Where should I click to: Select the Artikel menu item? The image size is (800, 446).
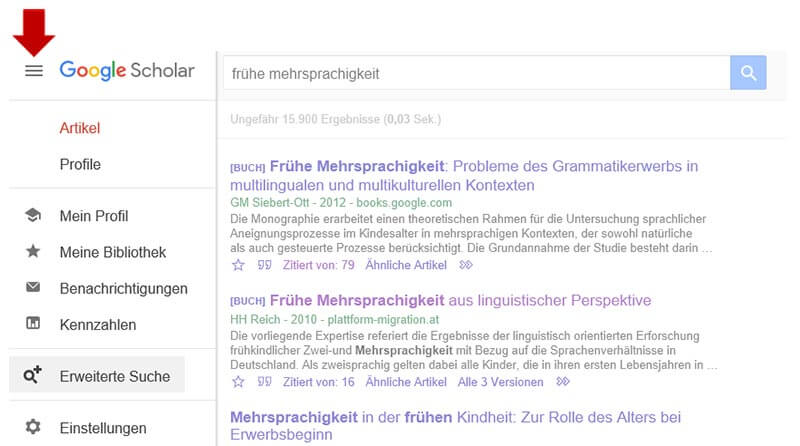[80, 128]
